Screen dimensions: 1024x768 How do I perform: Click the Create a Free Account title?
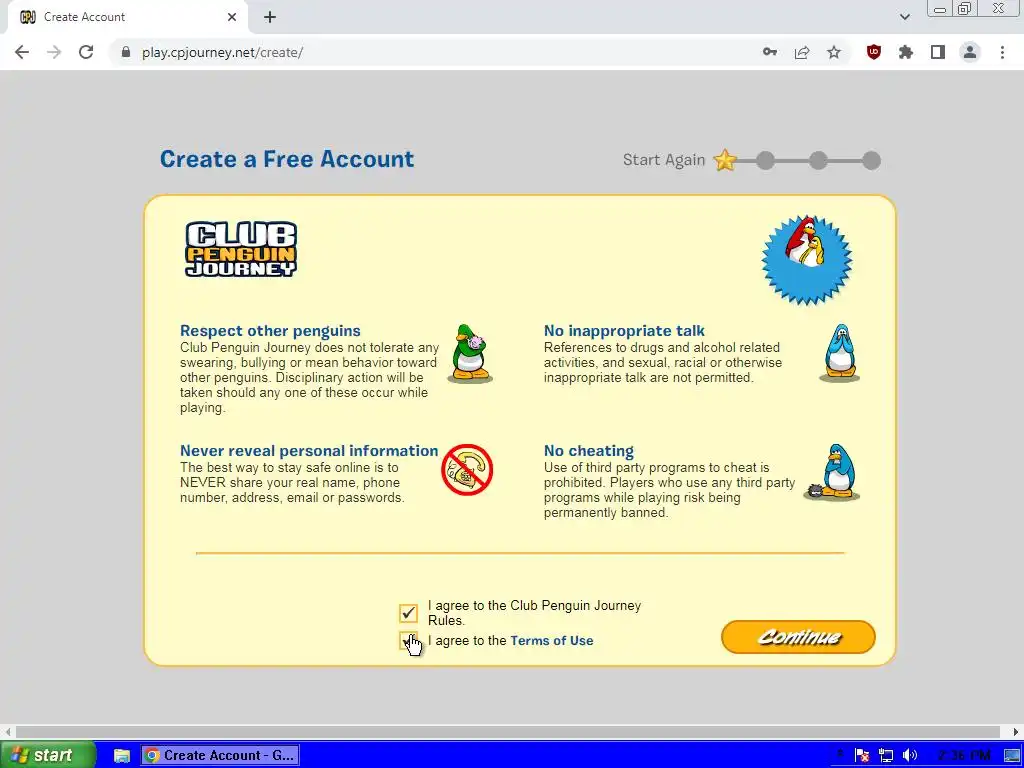click(x=287, y=159)
